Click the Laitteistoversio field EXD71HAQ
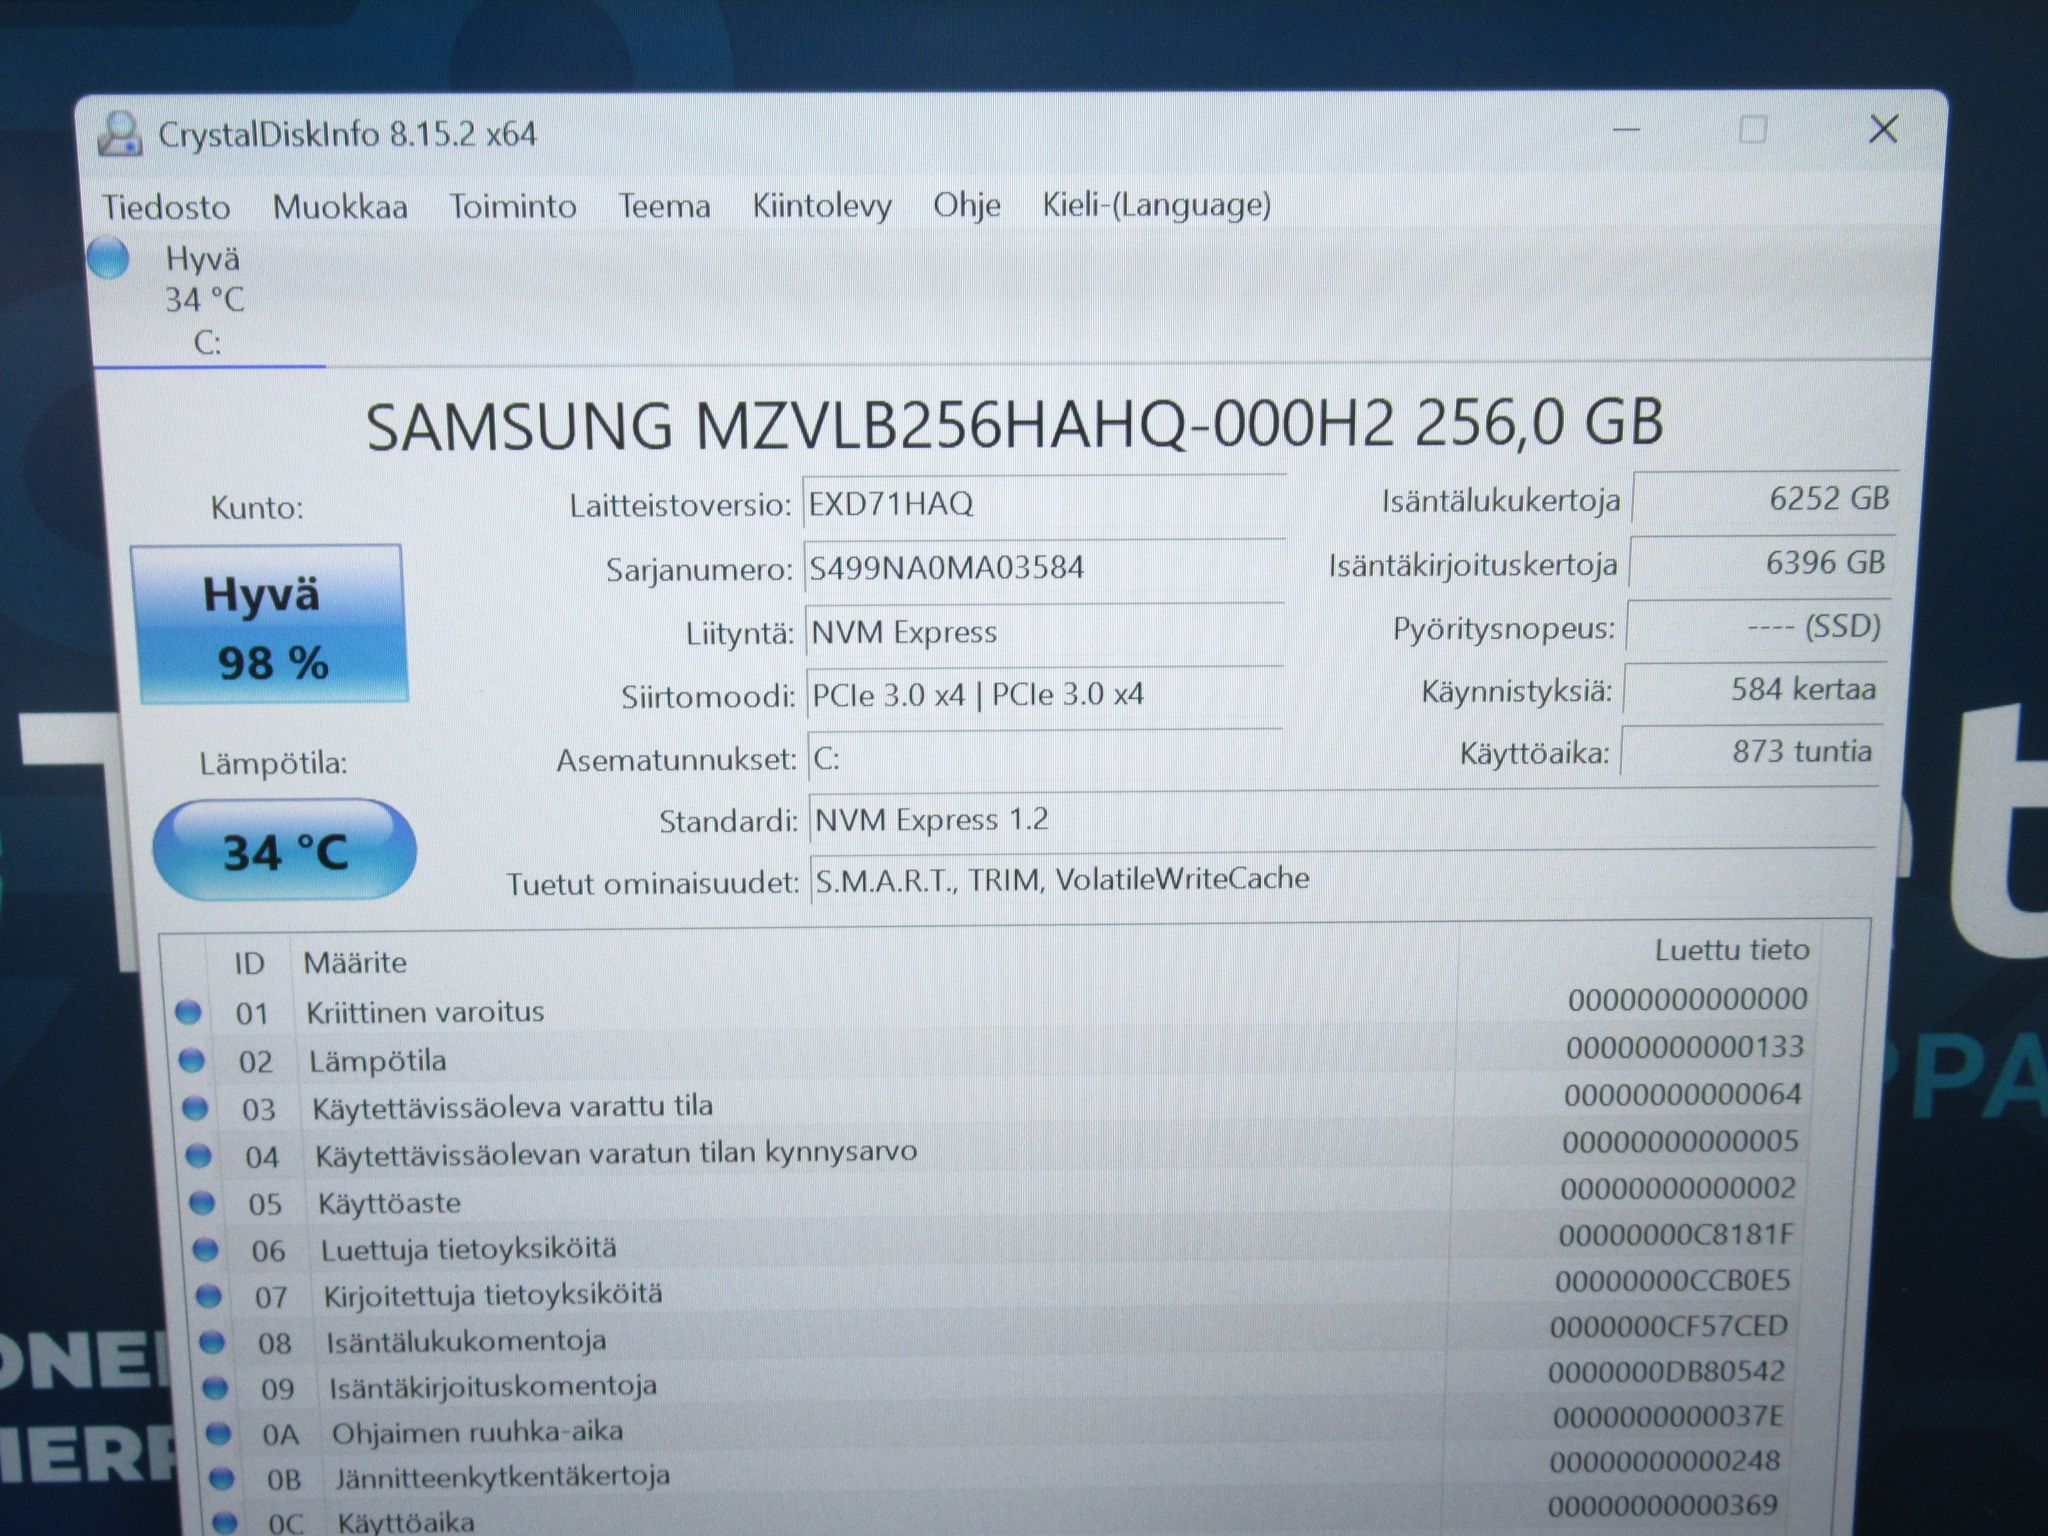Image resolution: width=2048 pixels, height=1536 pixels. pyautogui.click(x=1044, y=502)
